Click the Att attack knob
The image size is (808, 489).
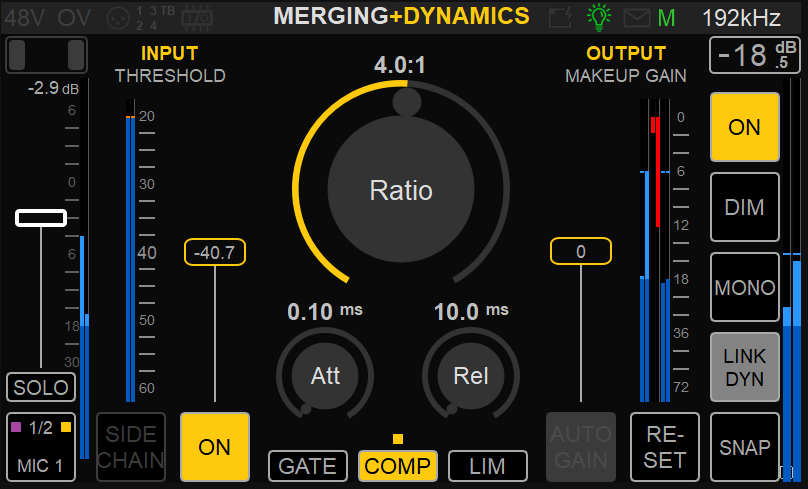point(325,376)
